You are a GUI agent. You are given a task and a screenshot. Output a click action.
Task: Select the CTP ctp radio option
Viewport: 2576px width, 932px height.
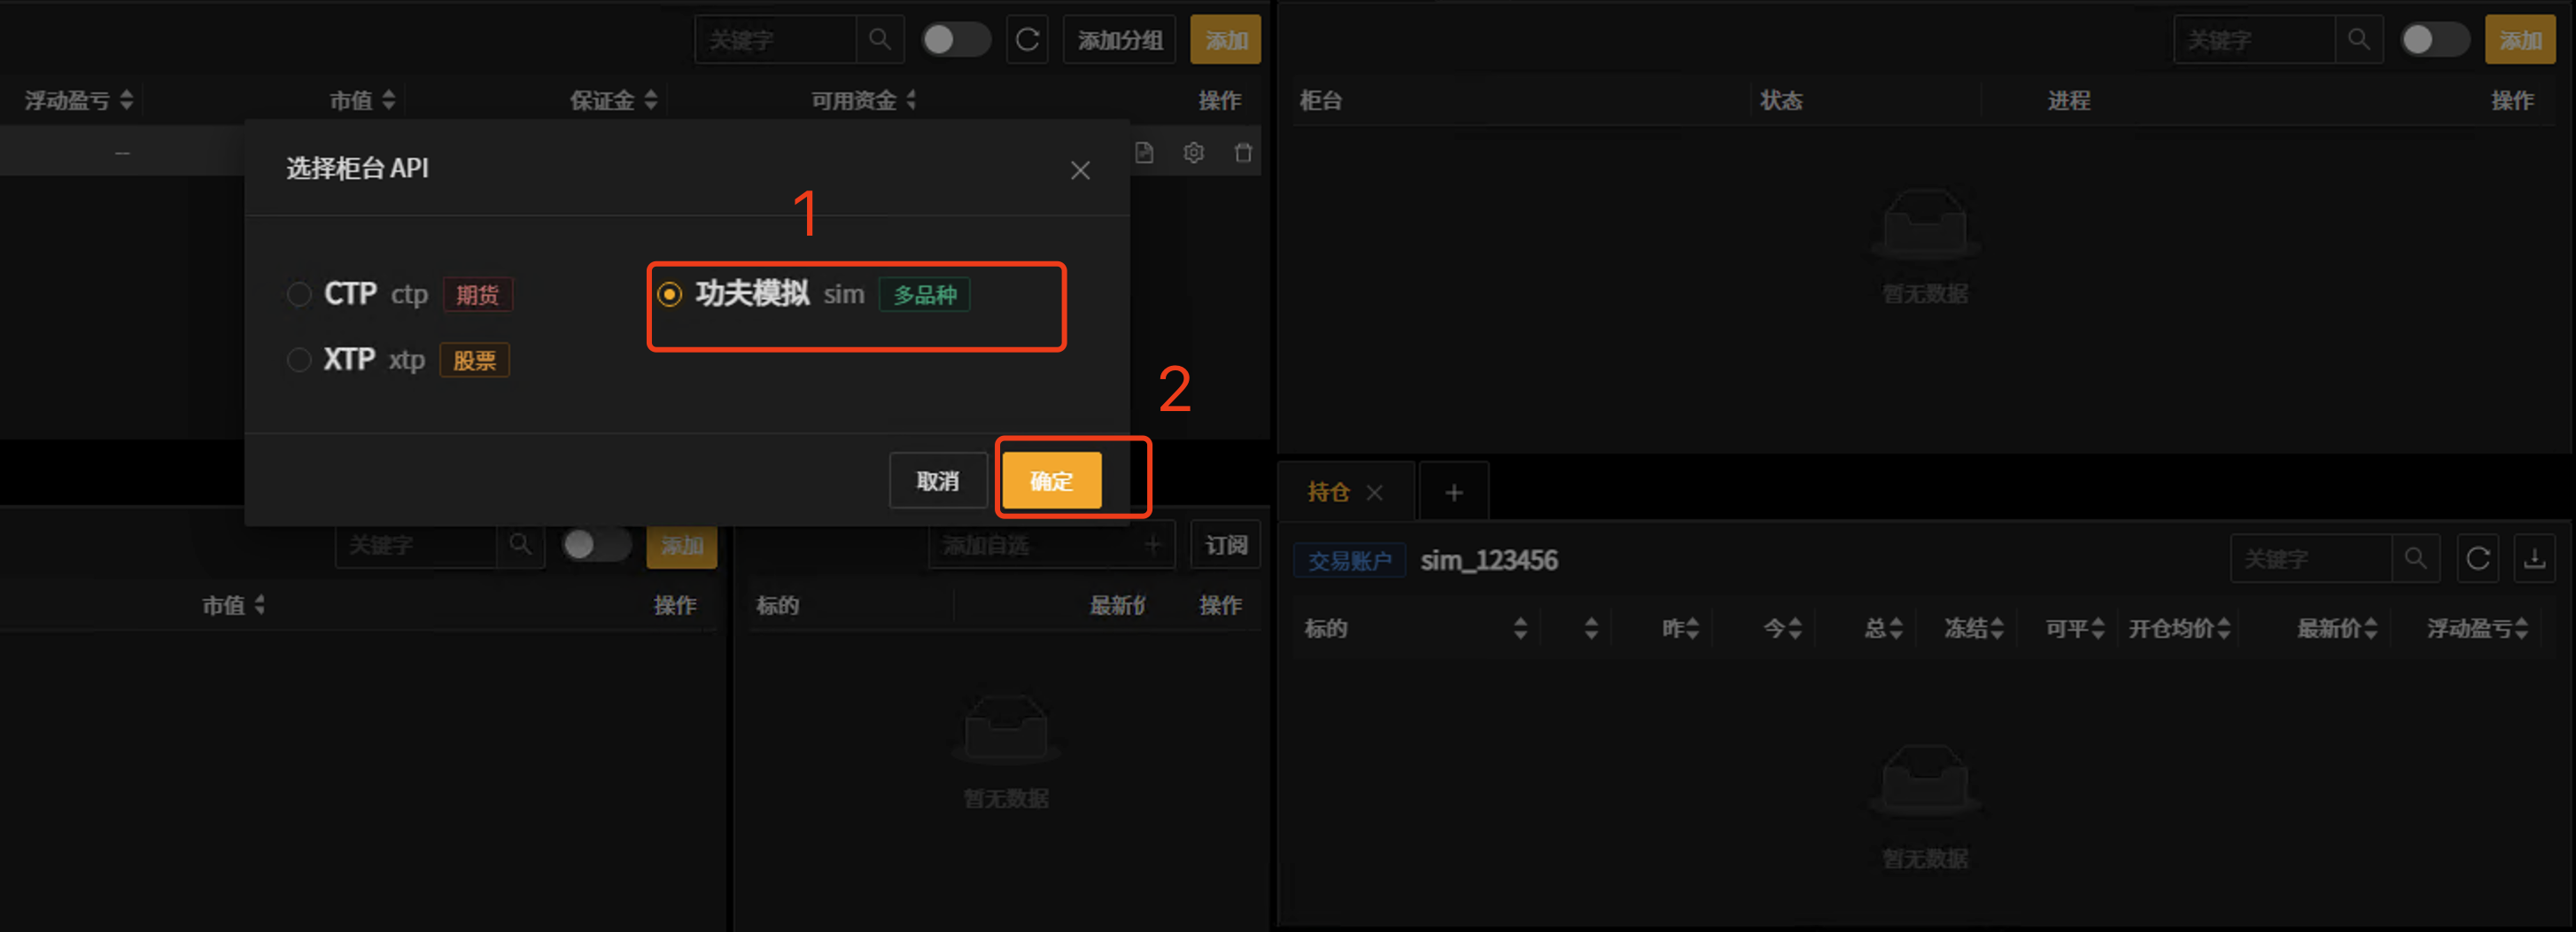[x=299, y=294]
